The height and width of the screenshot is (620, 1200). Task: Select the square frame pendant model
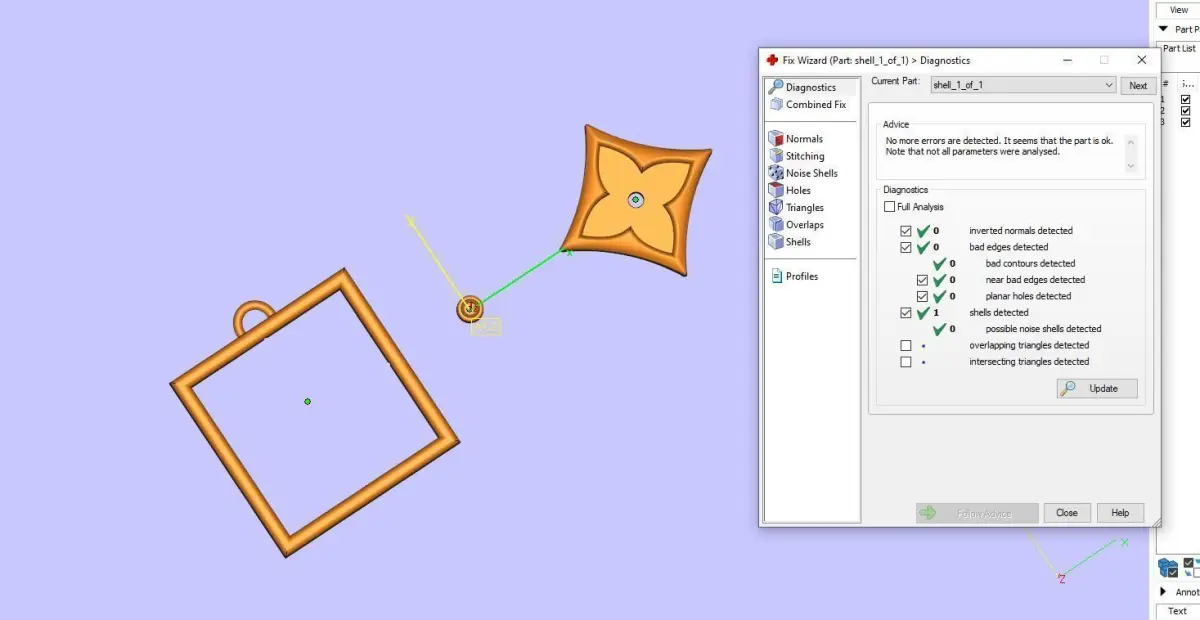(x=313, y=412)
